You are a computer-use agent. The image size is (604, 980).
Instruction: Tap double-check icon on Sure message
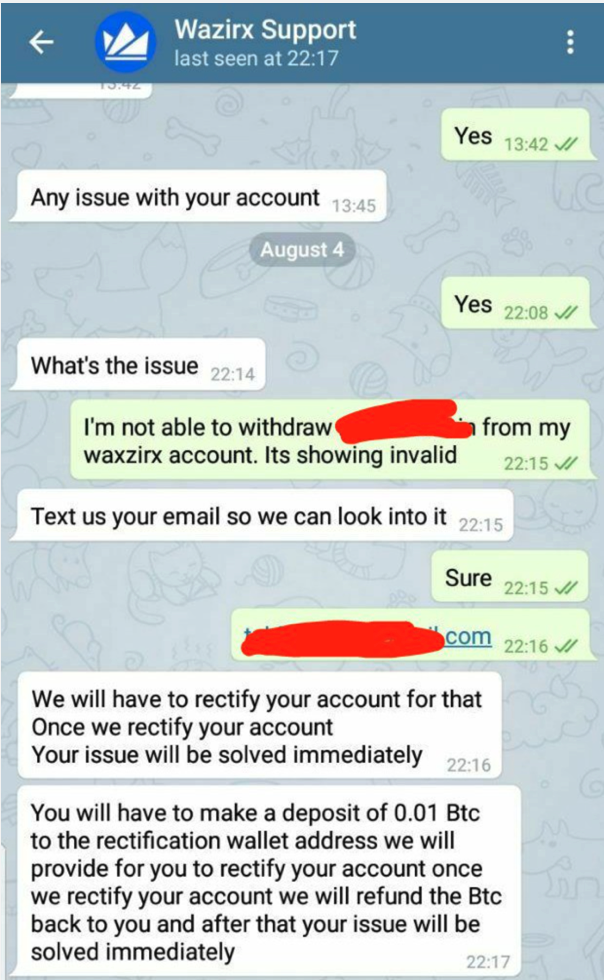point(566,588)
